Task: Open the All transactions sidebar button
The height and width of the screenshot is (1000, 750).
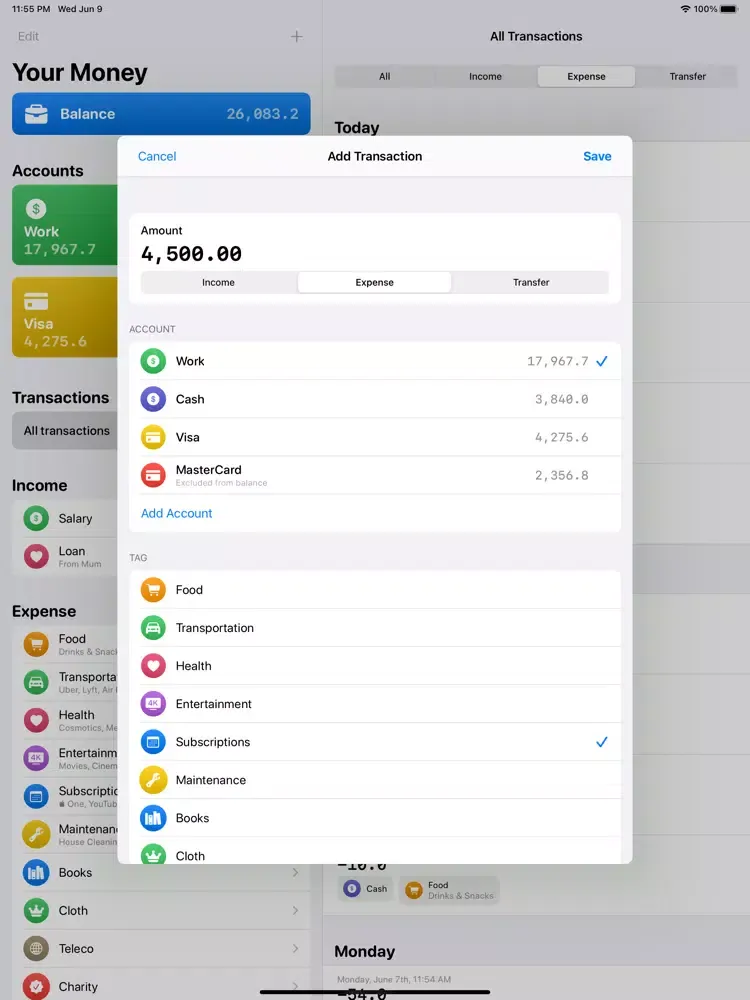Action: (x=65, y=430)
